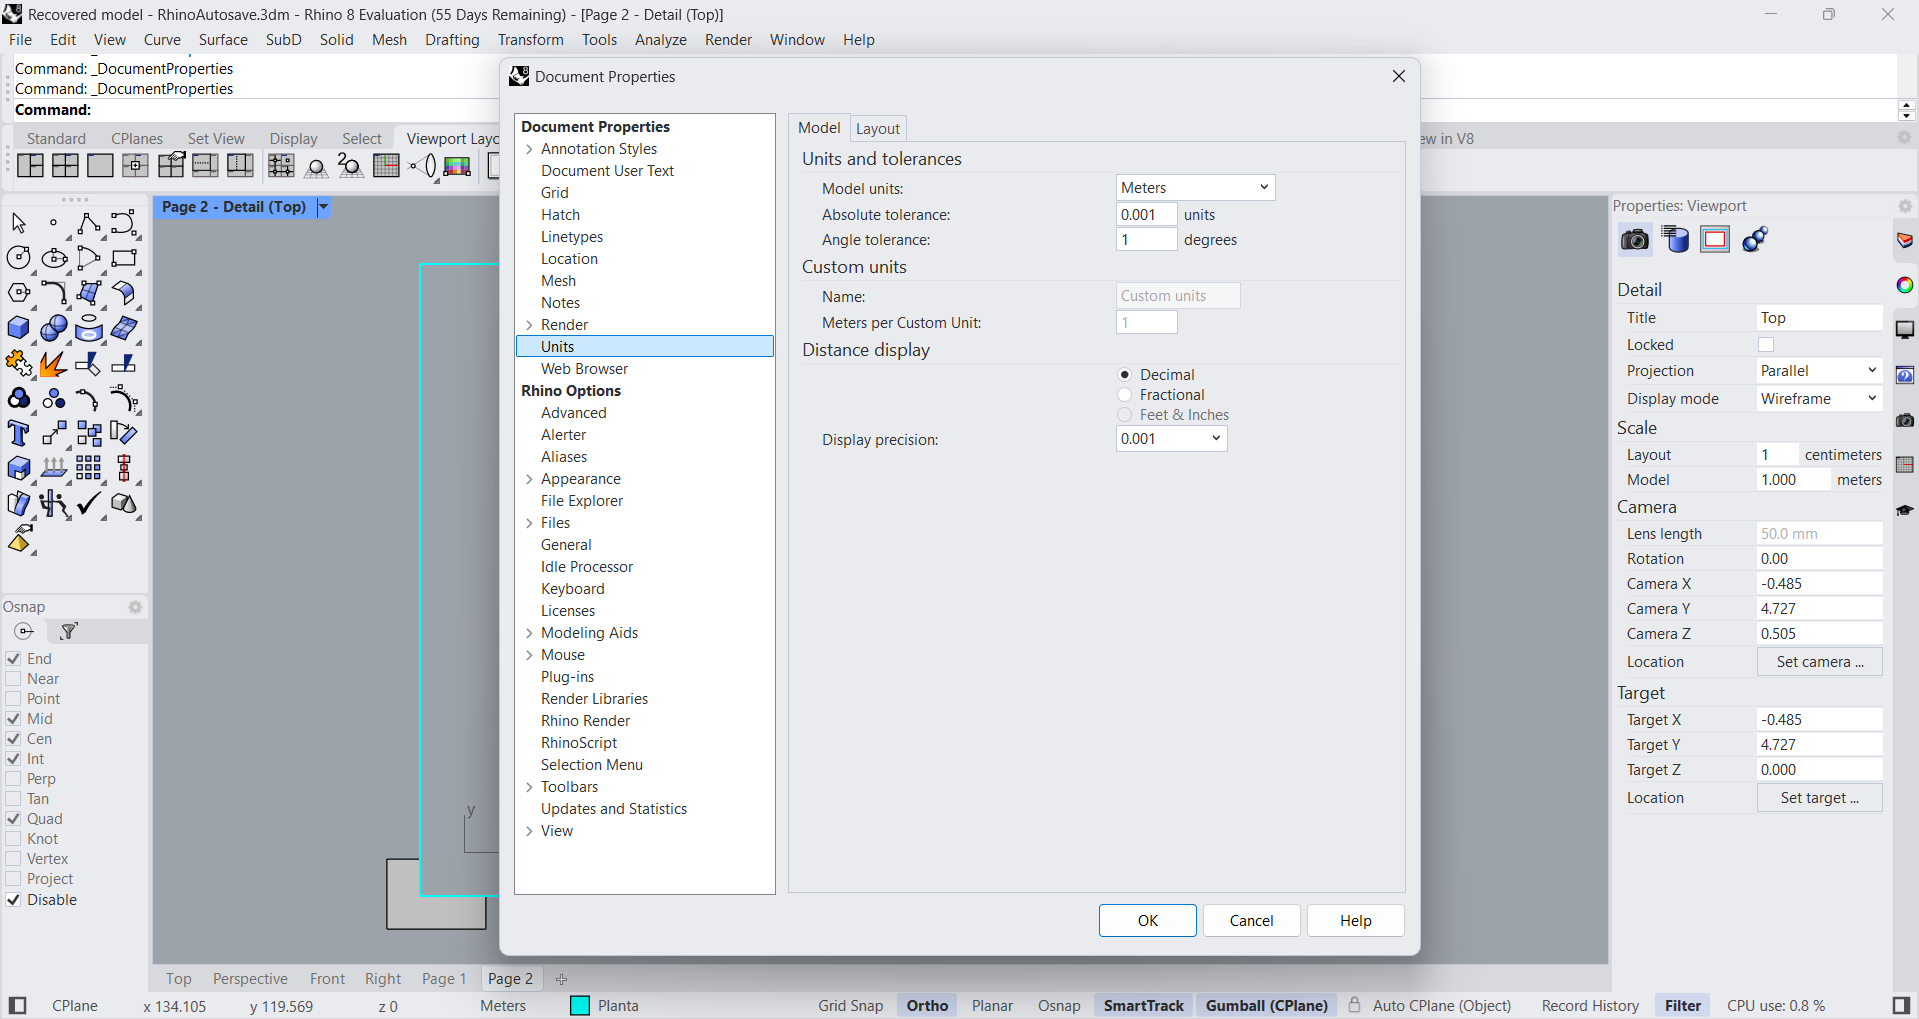Select the Circle tool icon
The image size is (1919, 1019).
pyautogui.click(x=18, y=258)
